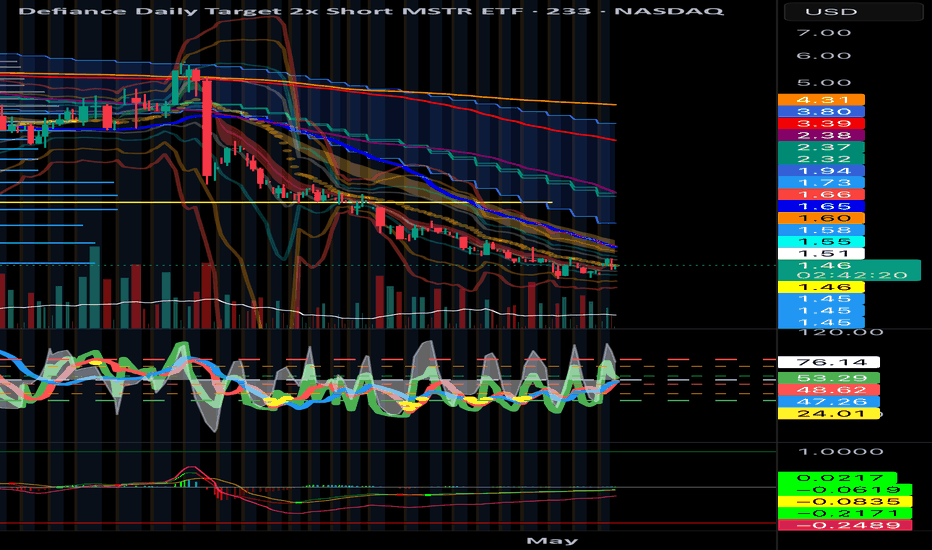The image size is (932, 550).
Task: Select the red 3.39 price label
Action: (x=821, y=124)
